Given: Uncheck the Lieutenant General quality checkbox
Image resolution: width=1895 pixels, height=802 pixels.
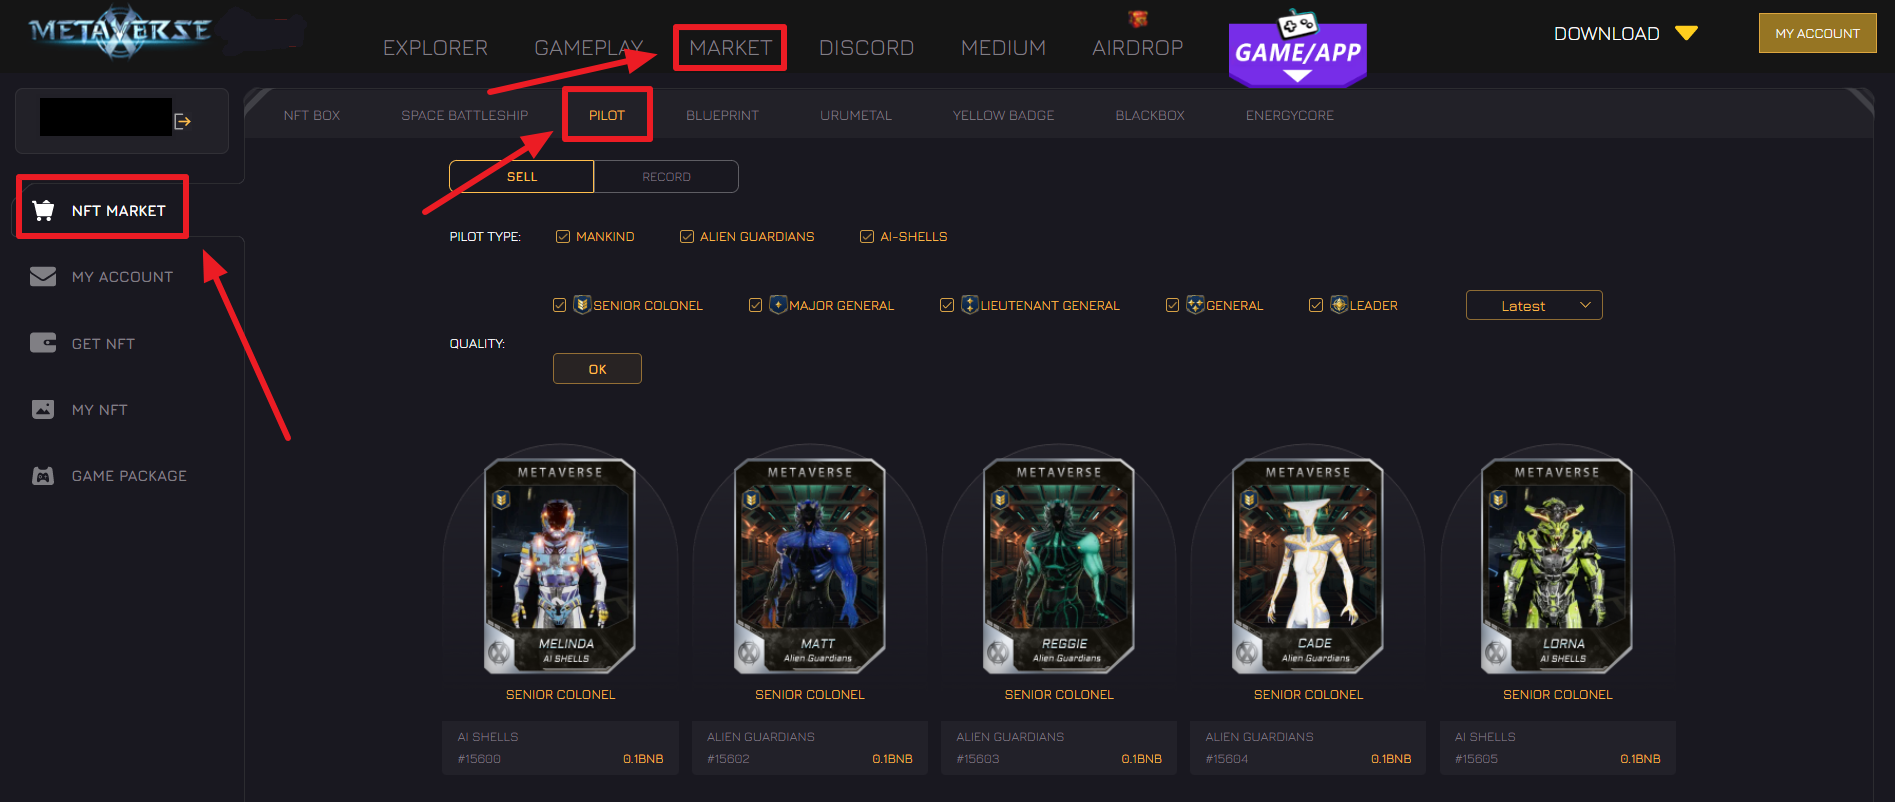Looking at the screenshot, I should 947,305.
